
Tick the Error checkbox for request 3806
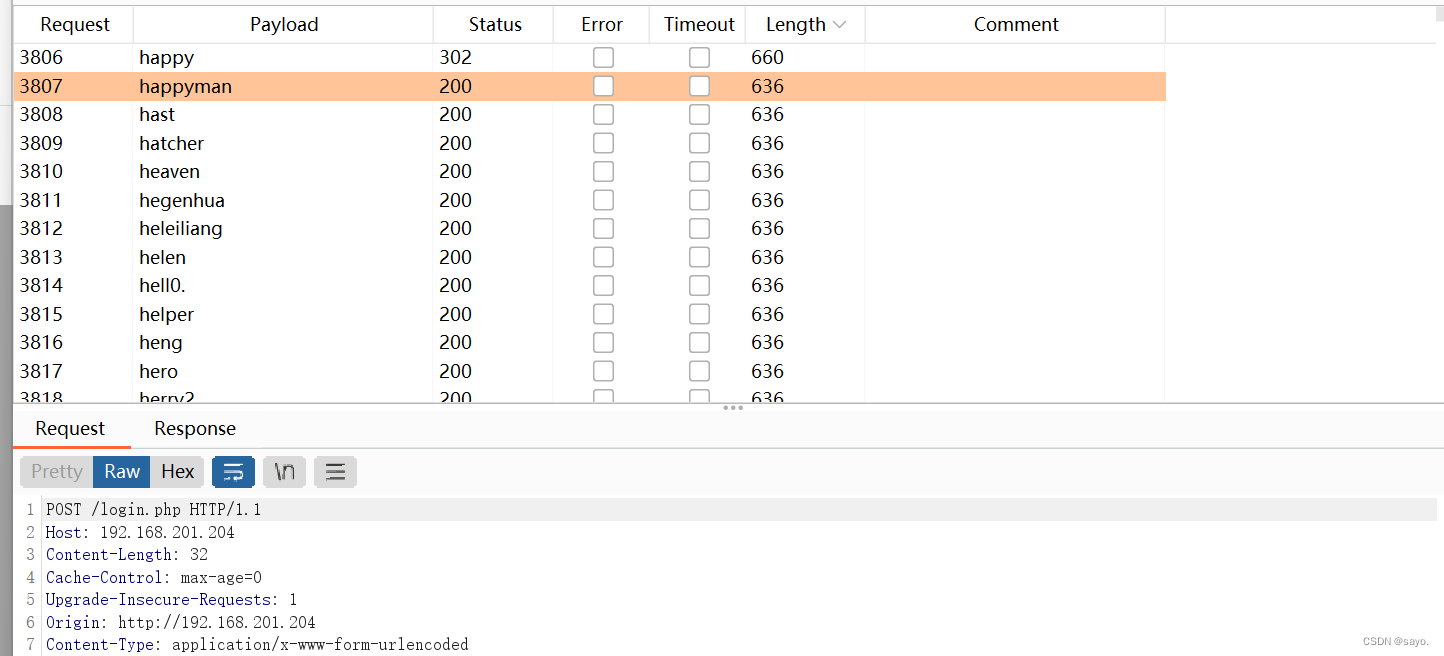coord(603,58)
